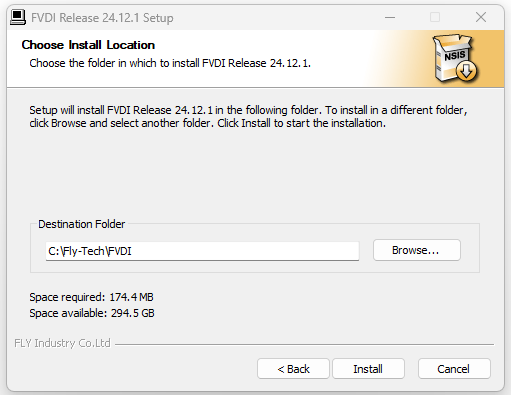Click the FLY Industry Co.Ltd branding text
The image size is (511, 395).
(62, 343)
